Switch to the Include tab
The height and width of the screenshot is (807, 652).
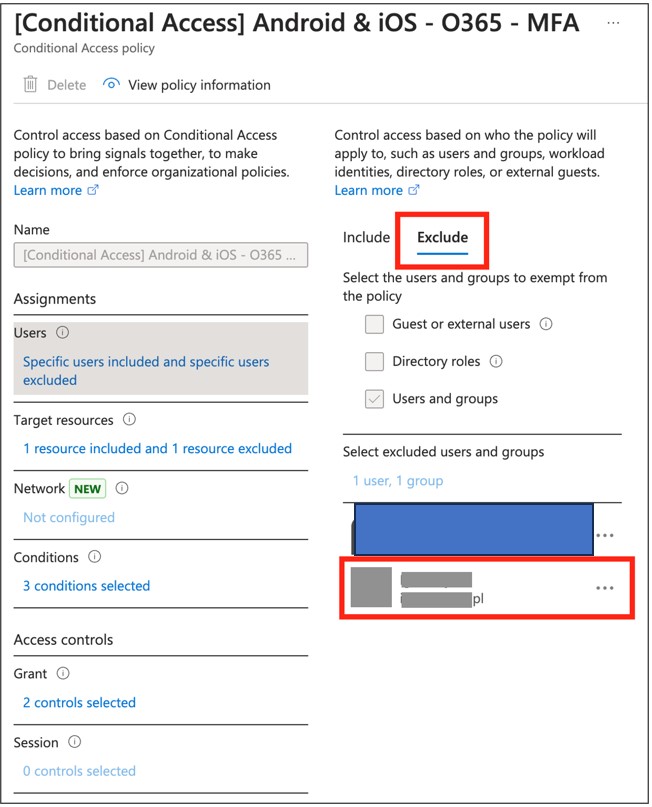click(366, 237)
